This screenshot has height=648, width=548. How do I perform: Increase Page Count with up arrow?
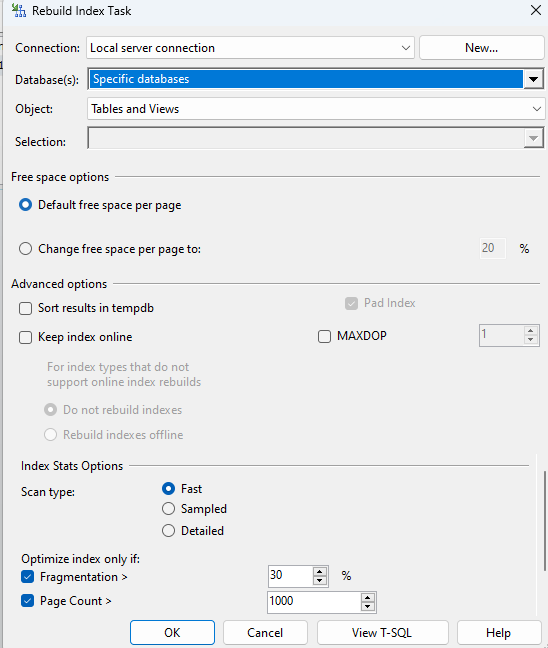(367, 598)
